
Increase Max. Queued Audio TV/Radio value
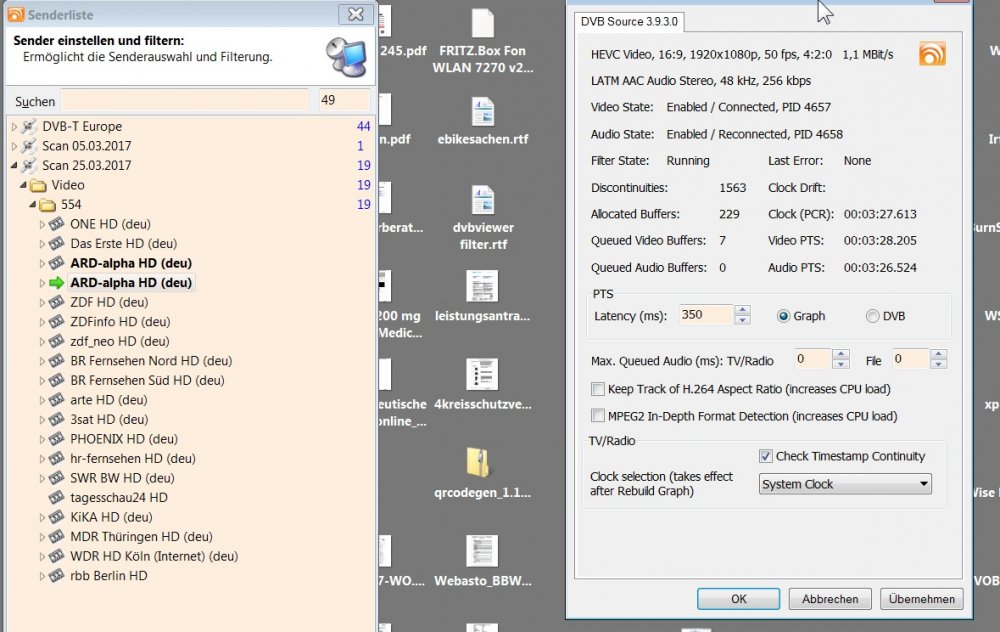coord(841,354)
